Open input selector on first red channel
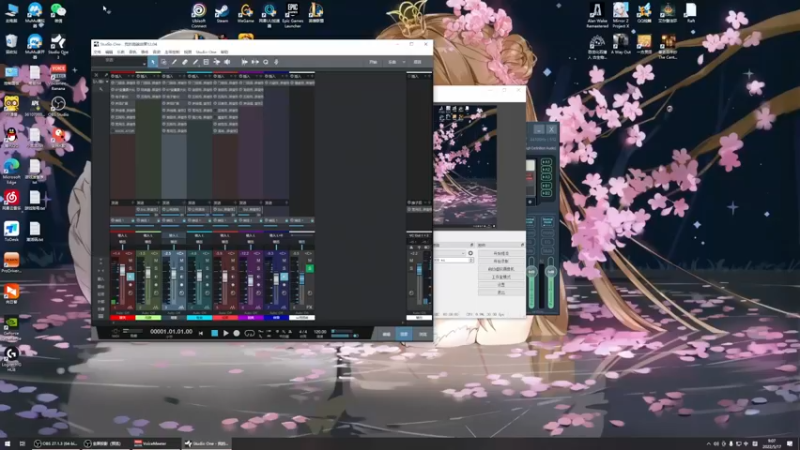 (122, 236)
